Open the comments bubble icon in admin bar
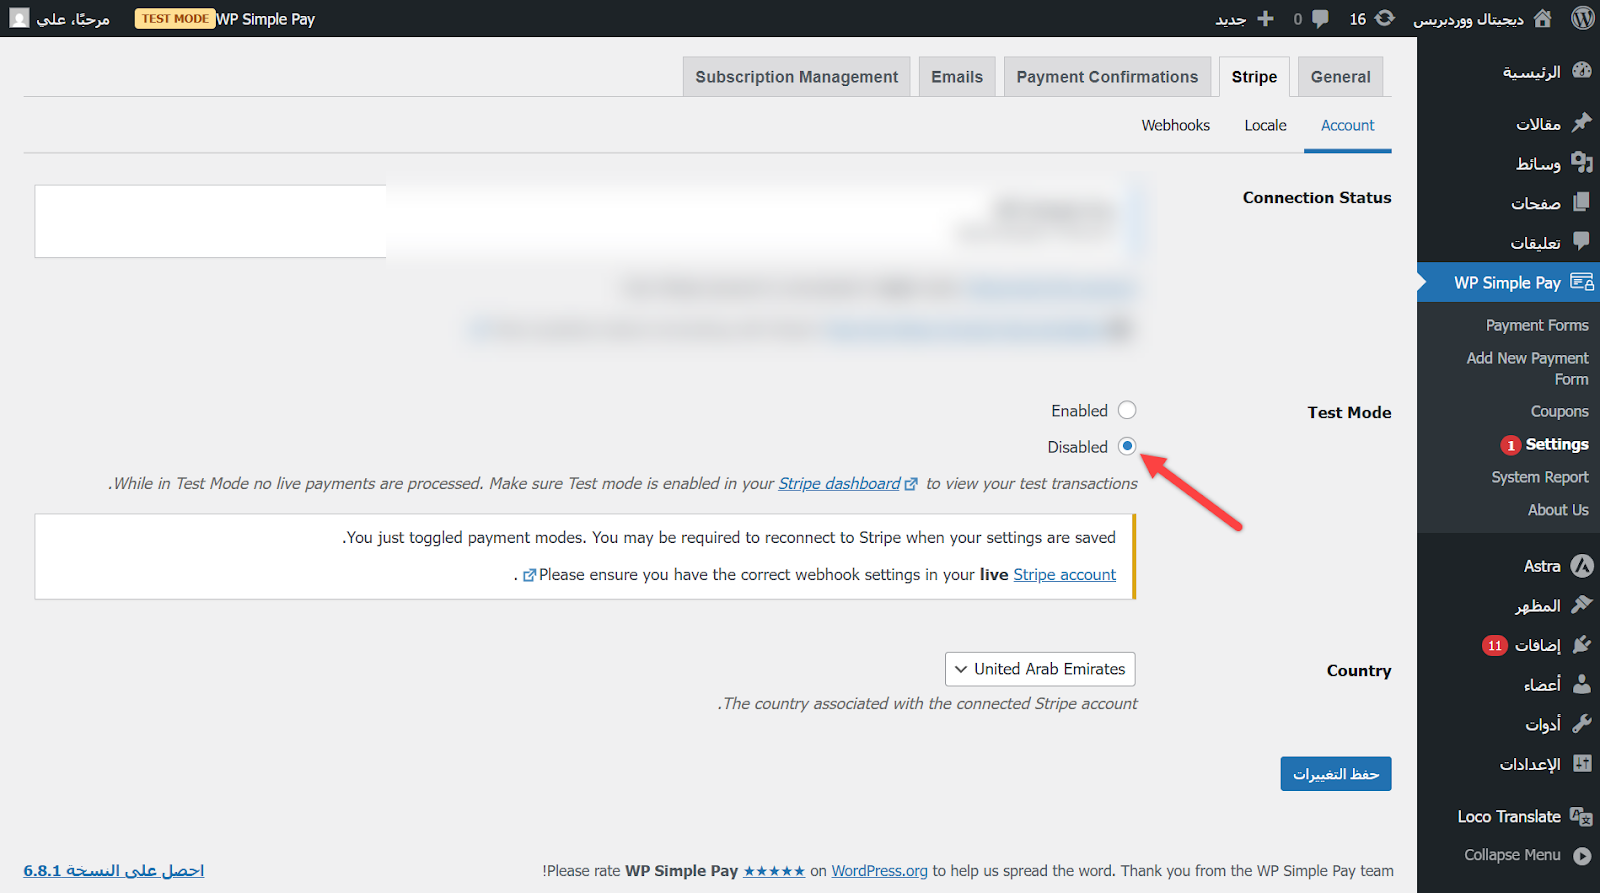 point(1320,19)
